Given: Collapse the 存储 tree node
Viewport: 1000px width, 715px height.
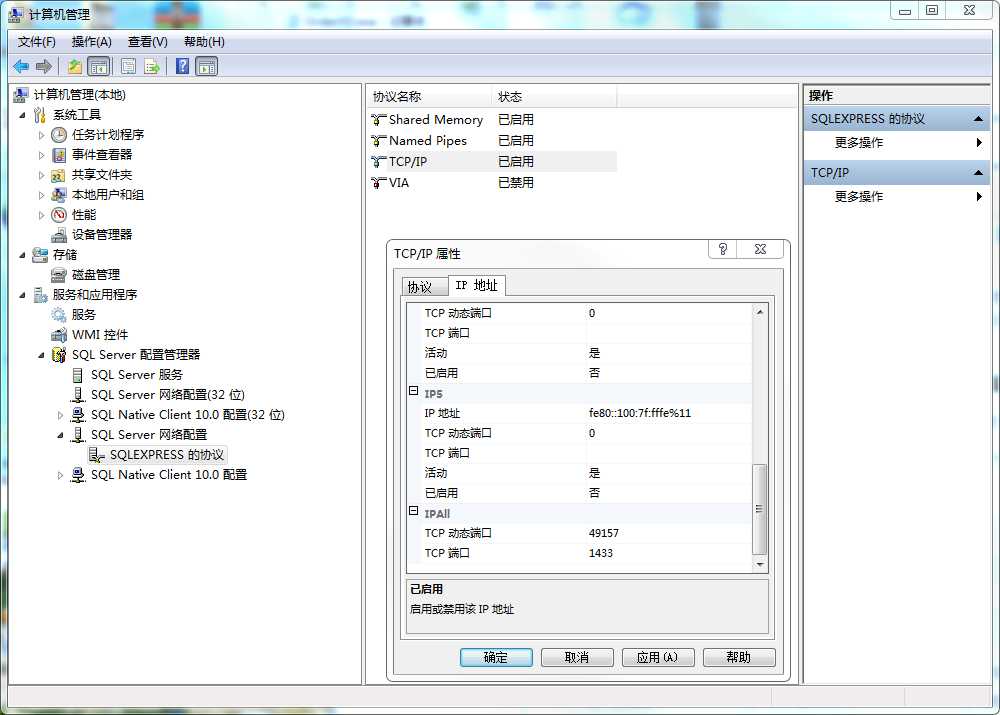Looking at the screenshot, I should point(22,255).
